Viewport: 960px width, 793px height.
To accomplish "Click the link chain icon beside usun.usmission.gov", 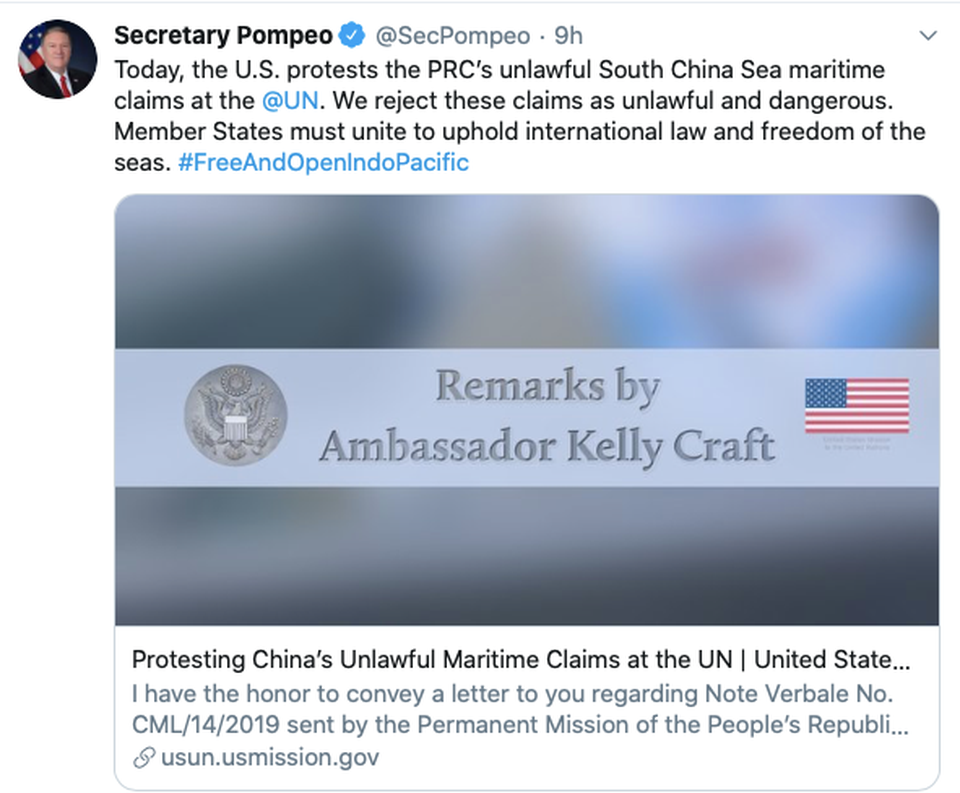I will point(144,758).
